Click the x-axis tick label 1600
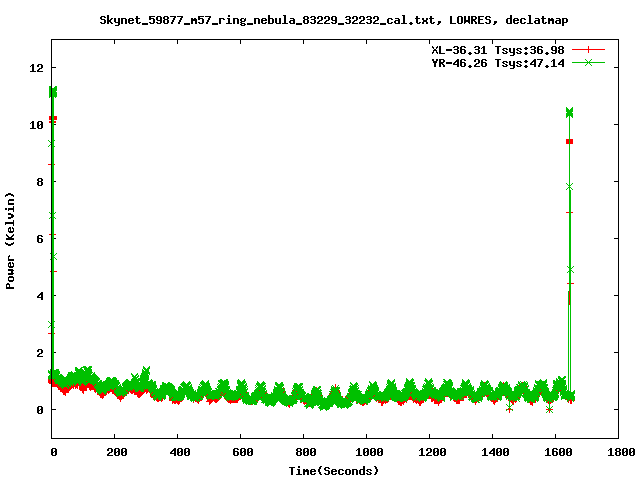The width and height of the screenshot is (640, 480). click(558, 452)
